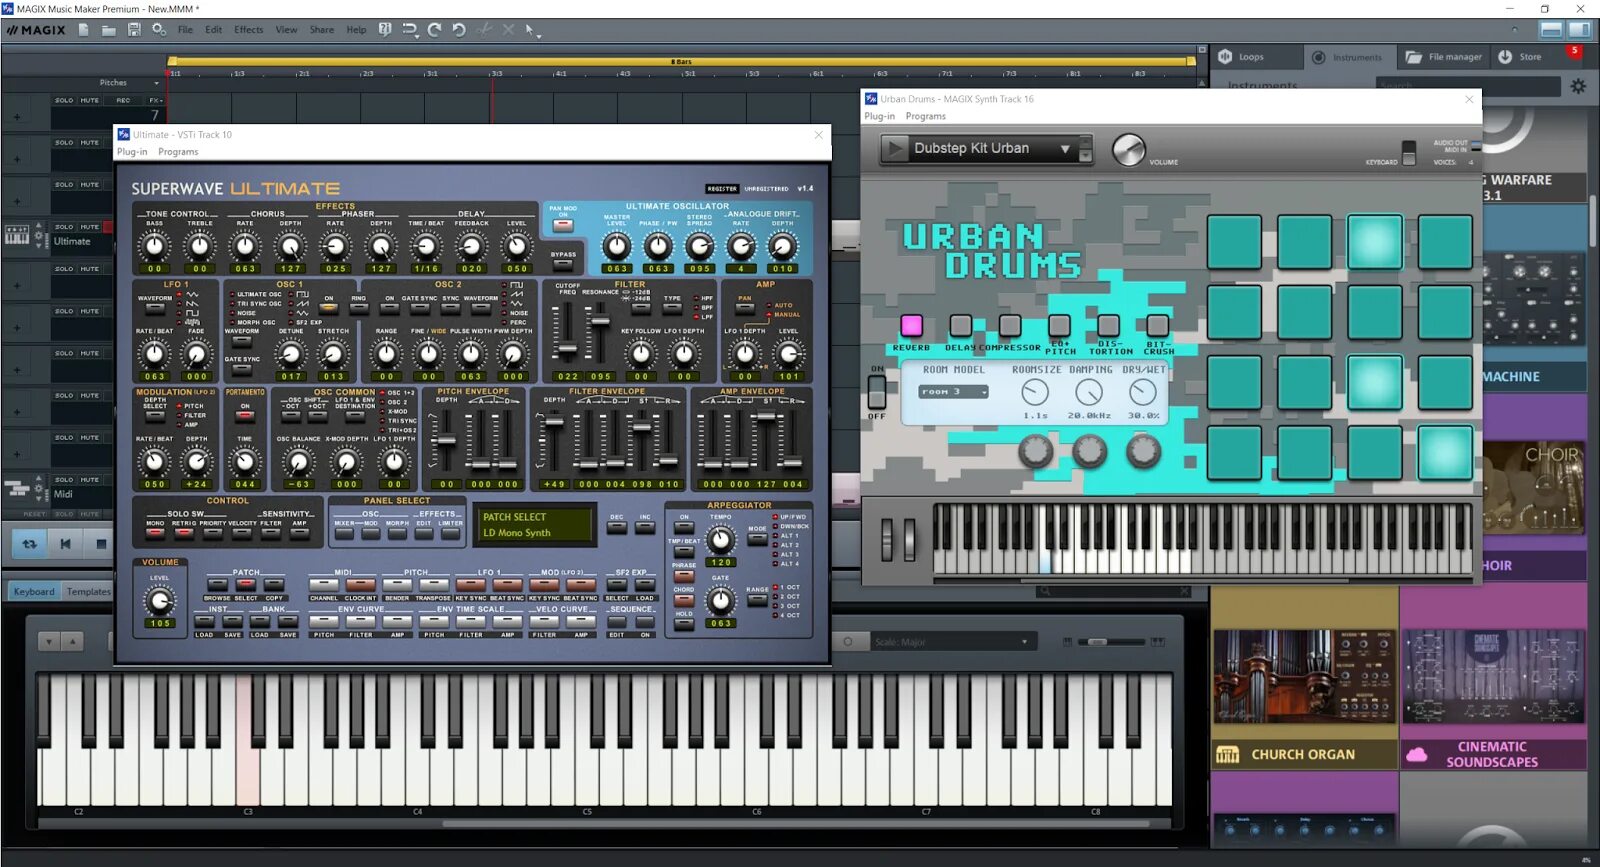
Task: Click Arpeggiator ON button in Superwave
Action: tap(684, 527)
